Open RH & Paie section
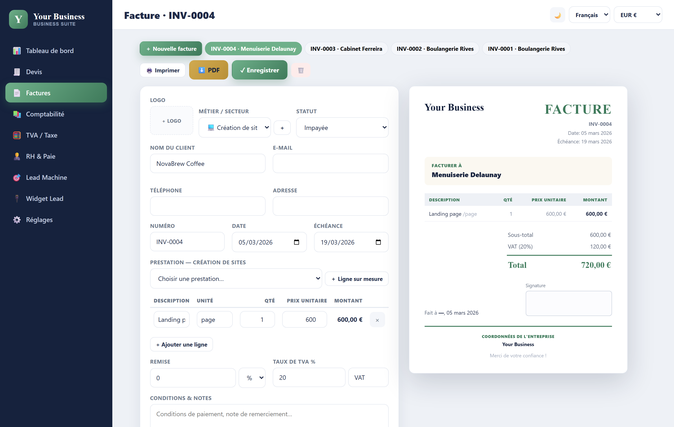 tap(56, 156)
